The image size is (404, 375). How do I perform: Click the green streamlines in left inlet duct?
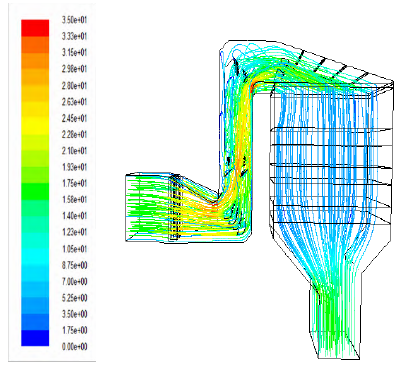tap(147, 207)
